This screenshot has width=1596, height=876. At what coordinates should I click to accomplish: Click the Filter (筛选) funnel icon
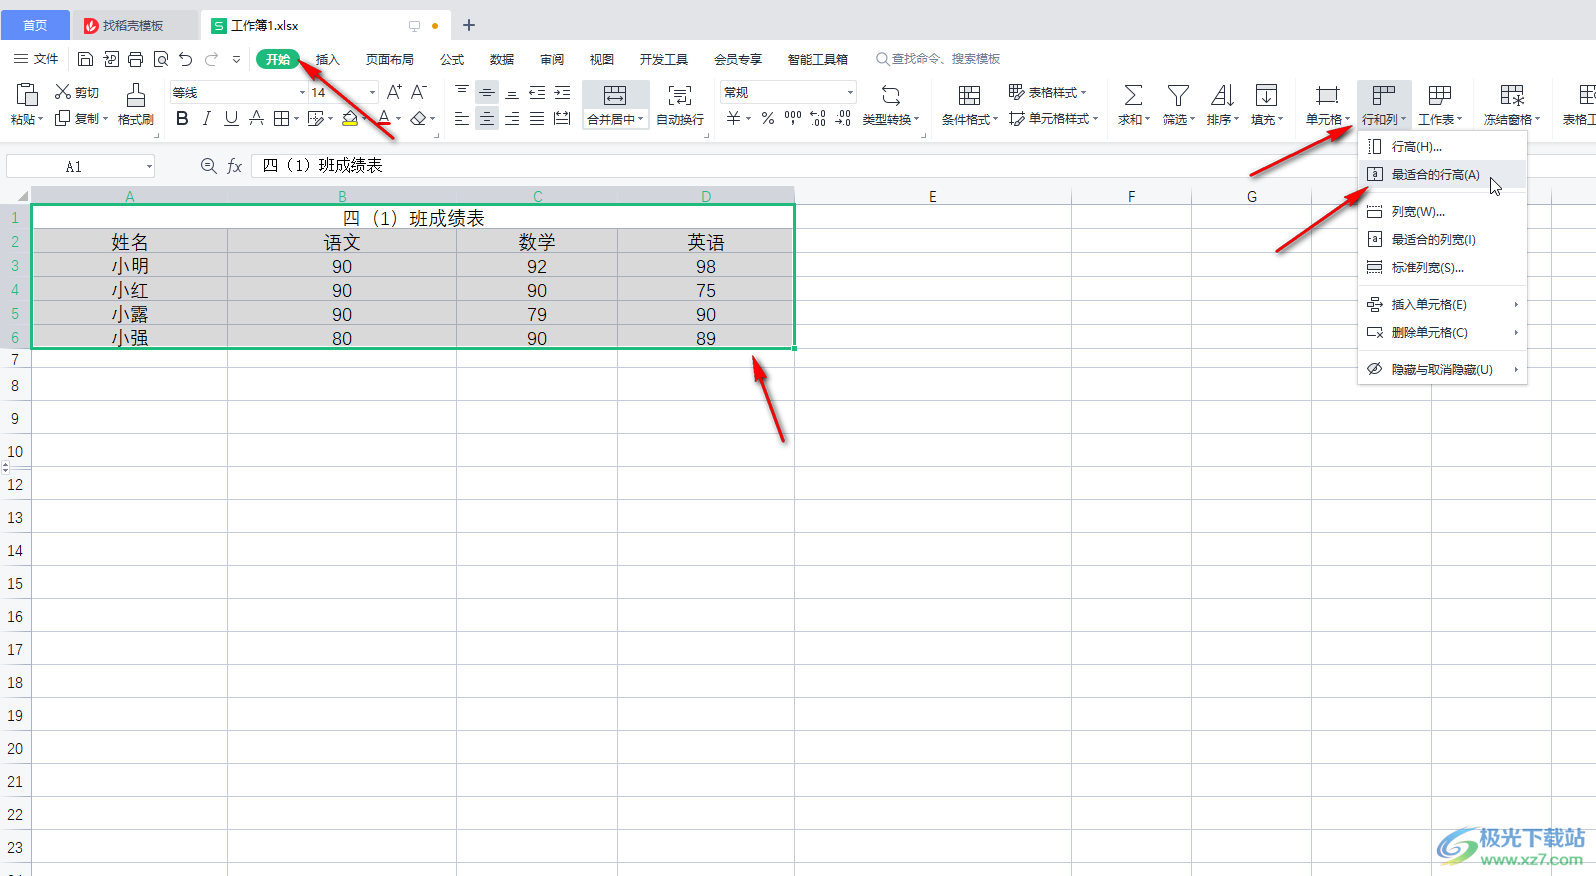(1178, 95)
